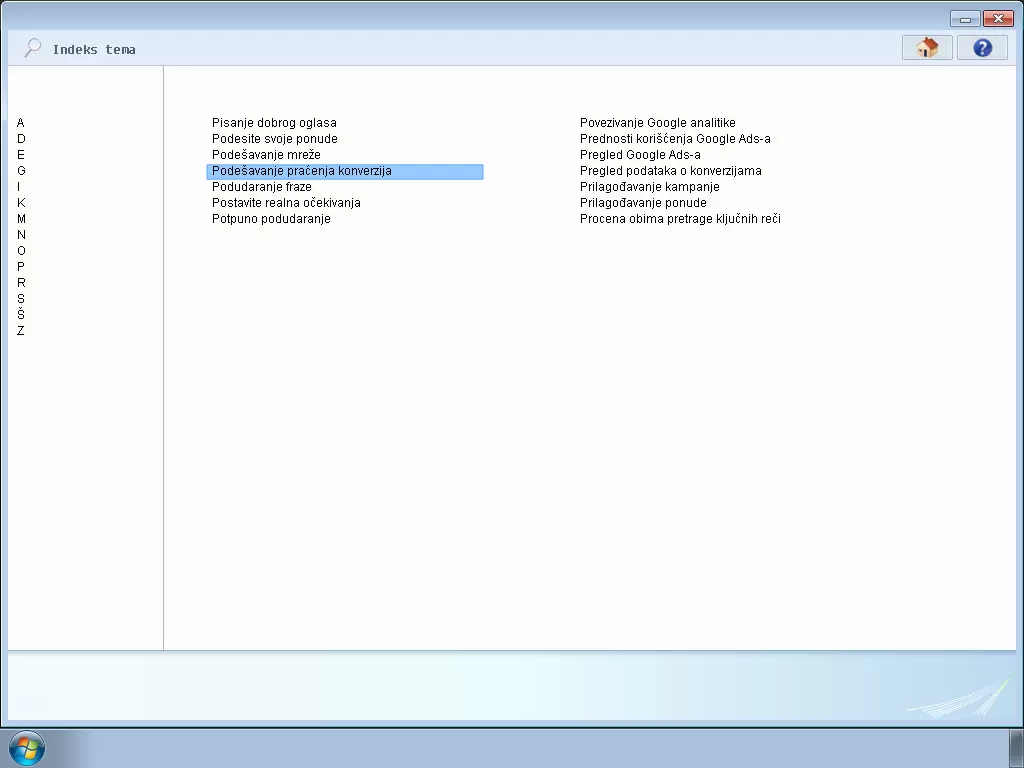Click the magnifier search icon by Indeks tema
This screenshot has width=1024, height=768.
(x=32, y=48)
